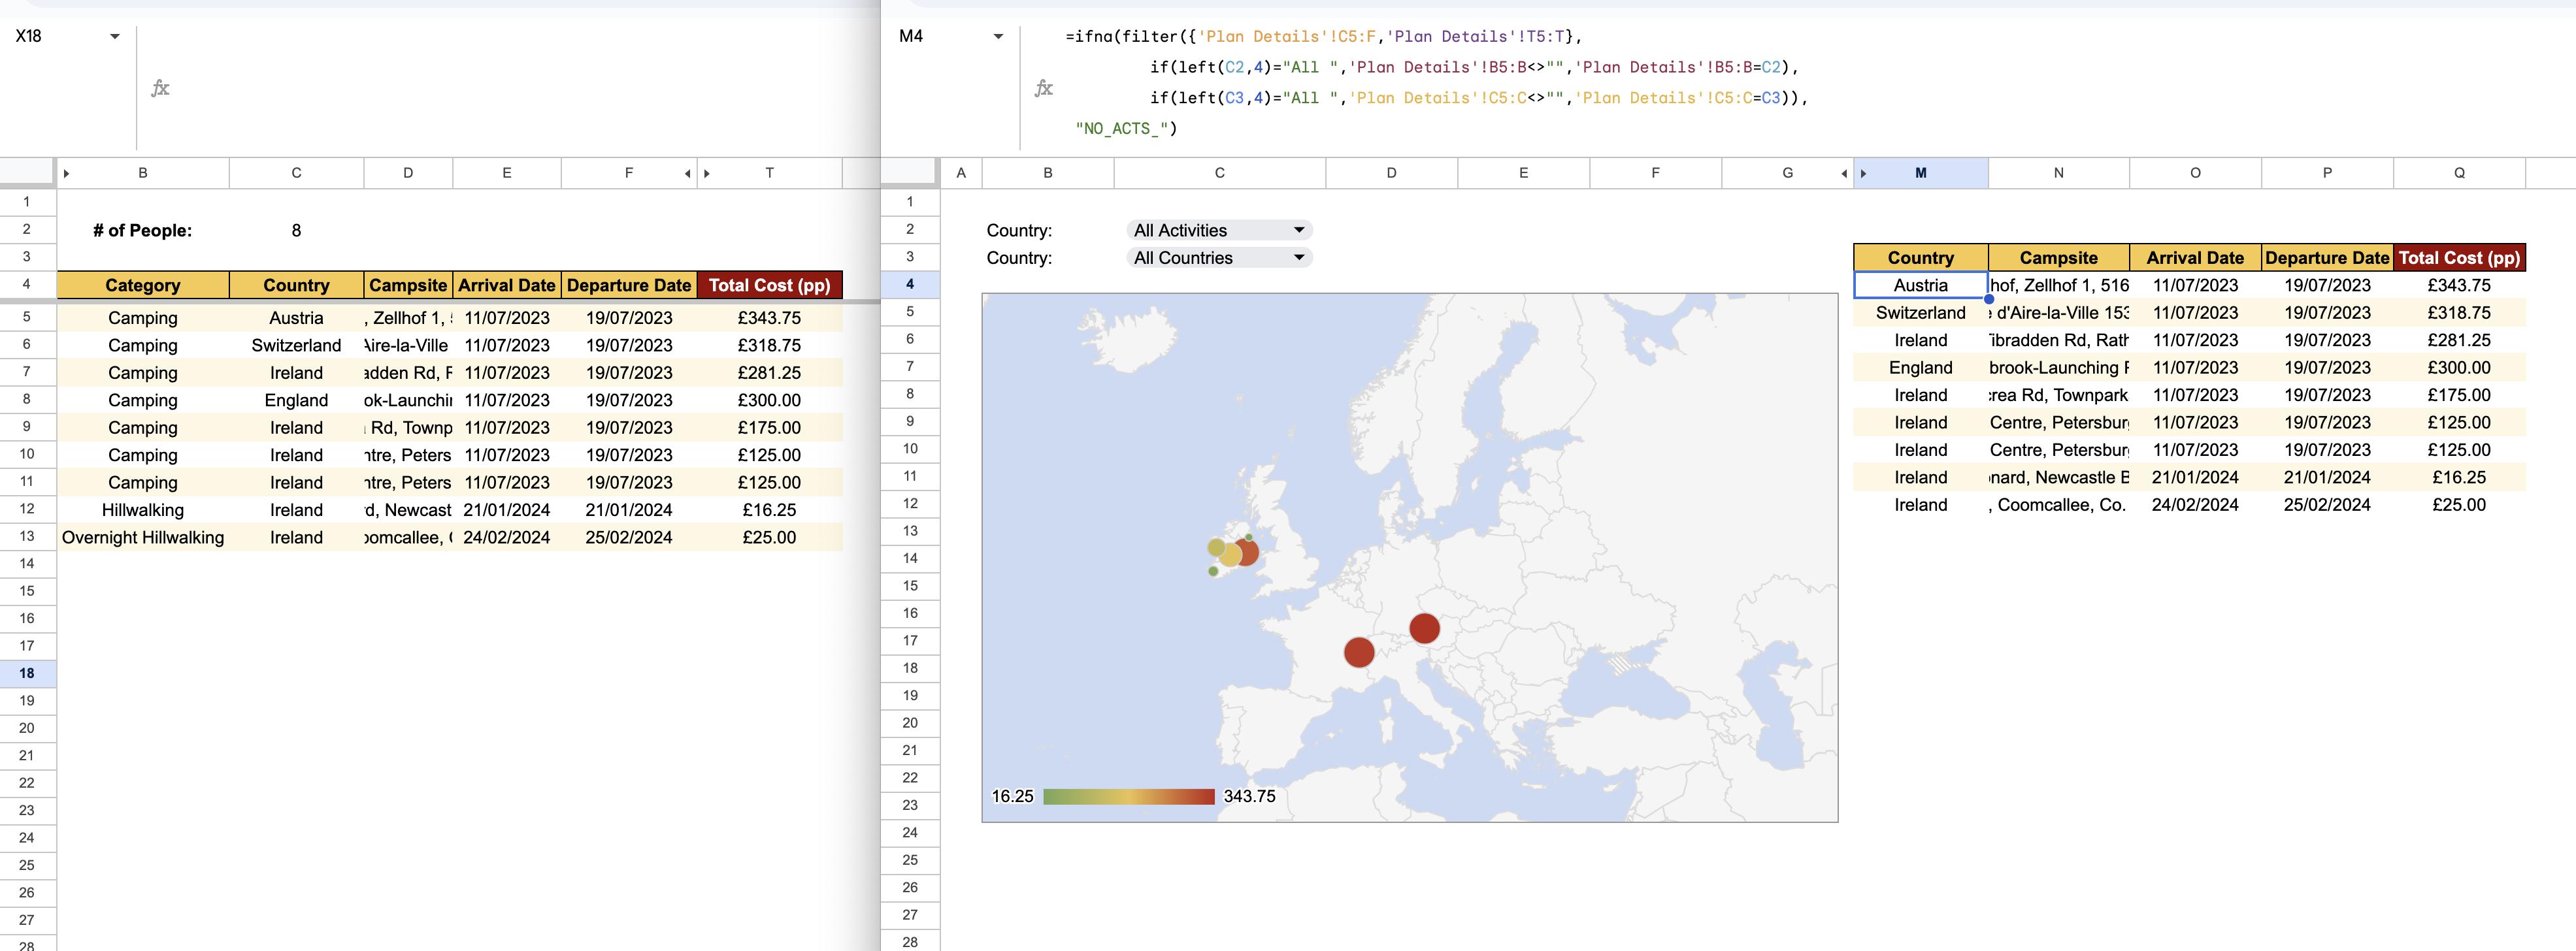Select the # of People value cell 8
The image size is (2576, 951).
296,230
